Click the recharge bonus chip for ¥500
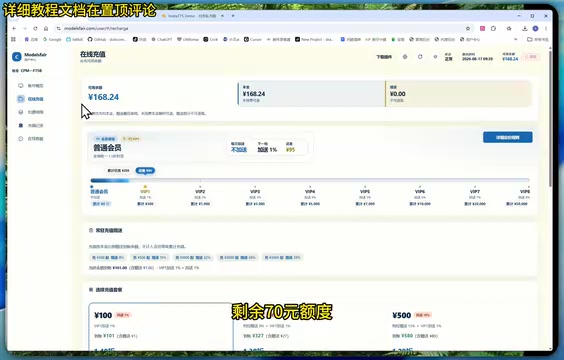 point(149,258)
